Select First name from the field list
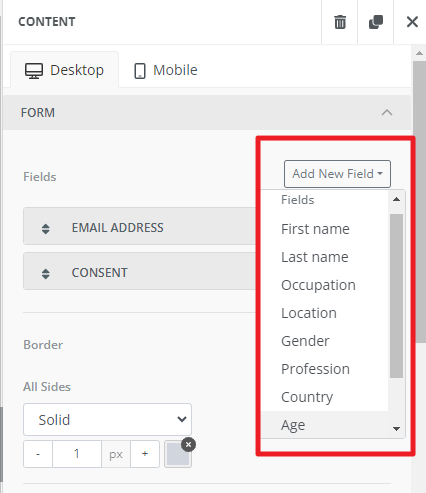 click(315, 229)
